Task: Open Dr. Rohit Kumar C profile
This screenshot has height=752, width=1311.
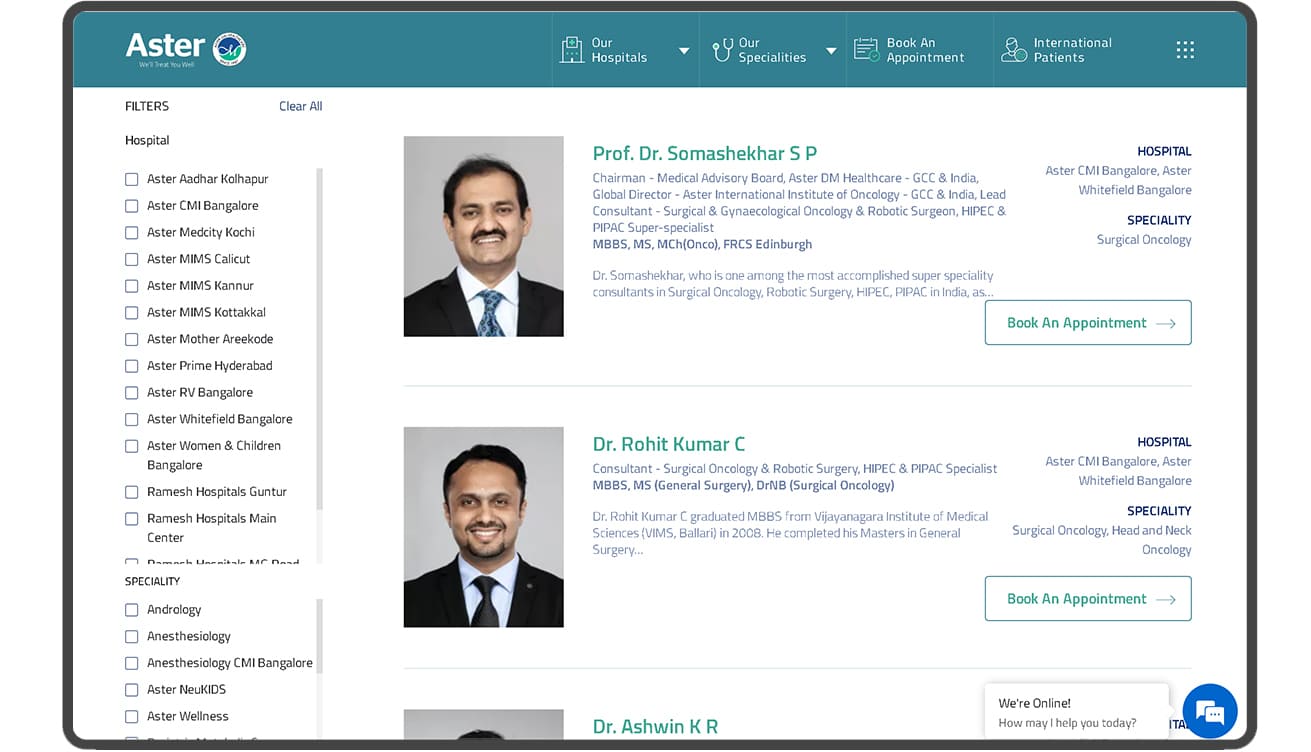Action: (669, 444)
